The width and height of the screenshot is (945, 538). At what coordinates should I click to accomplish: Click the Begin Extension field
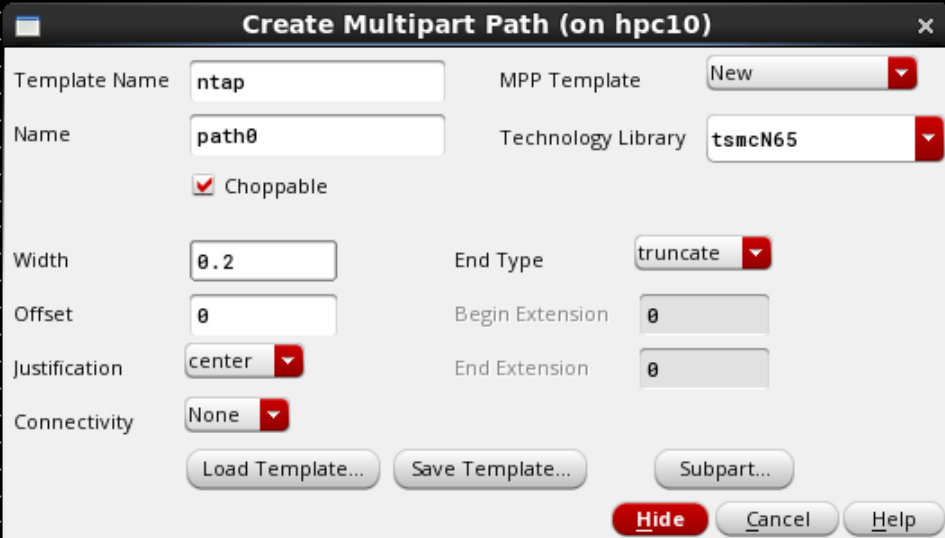click(704, 314)
